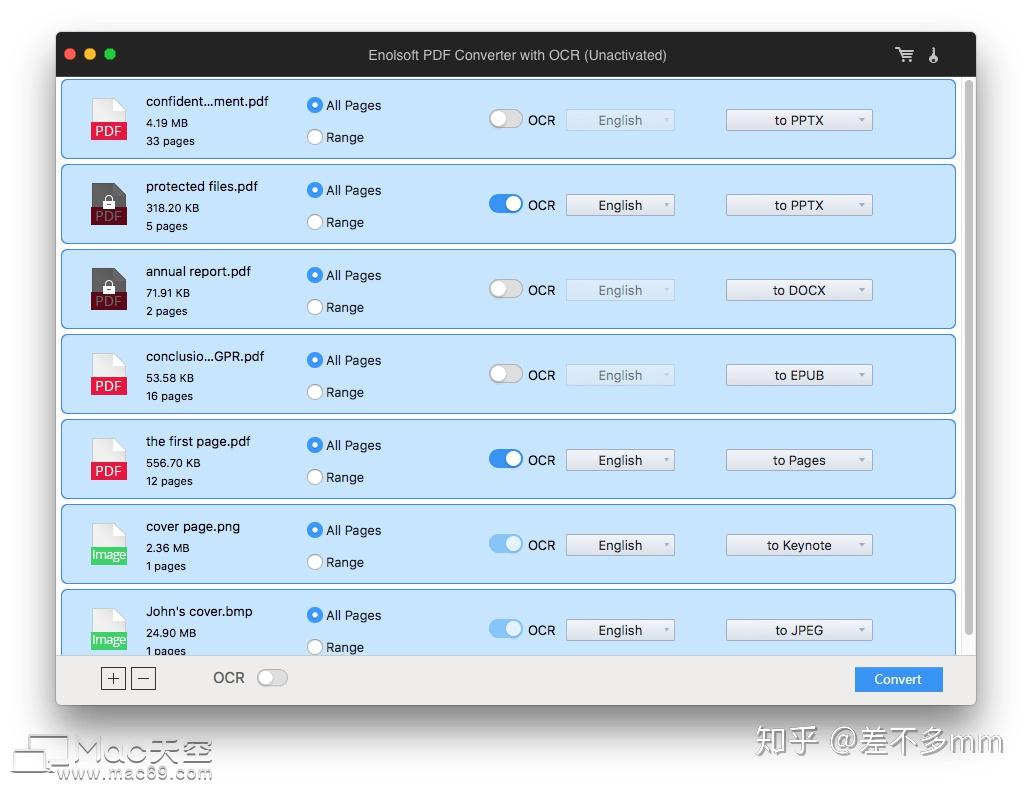This screenshot has height=785, width=1032.
Task: Click file name conclusio...GPR.pdf
Action: pos(205,356)
